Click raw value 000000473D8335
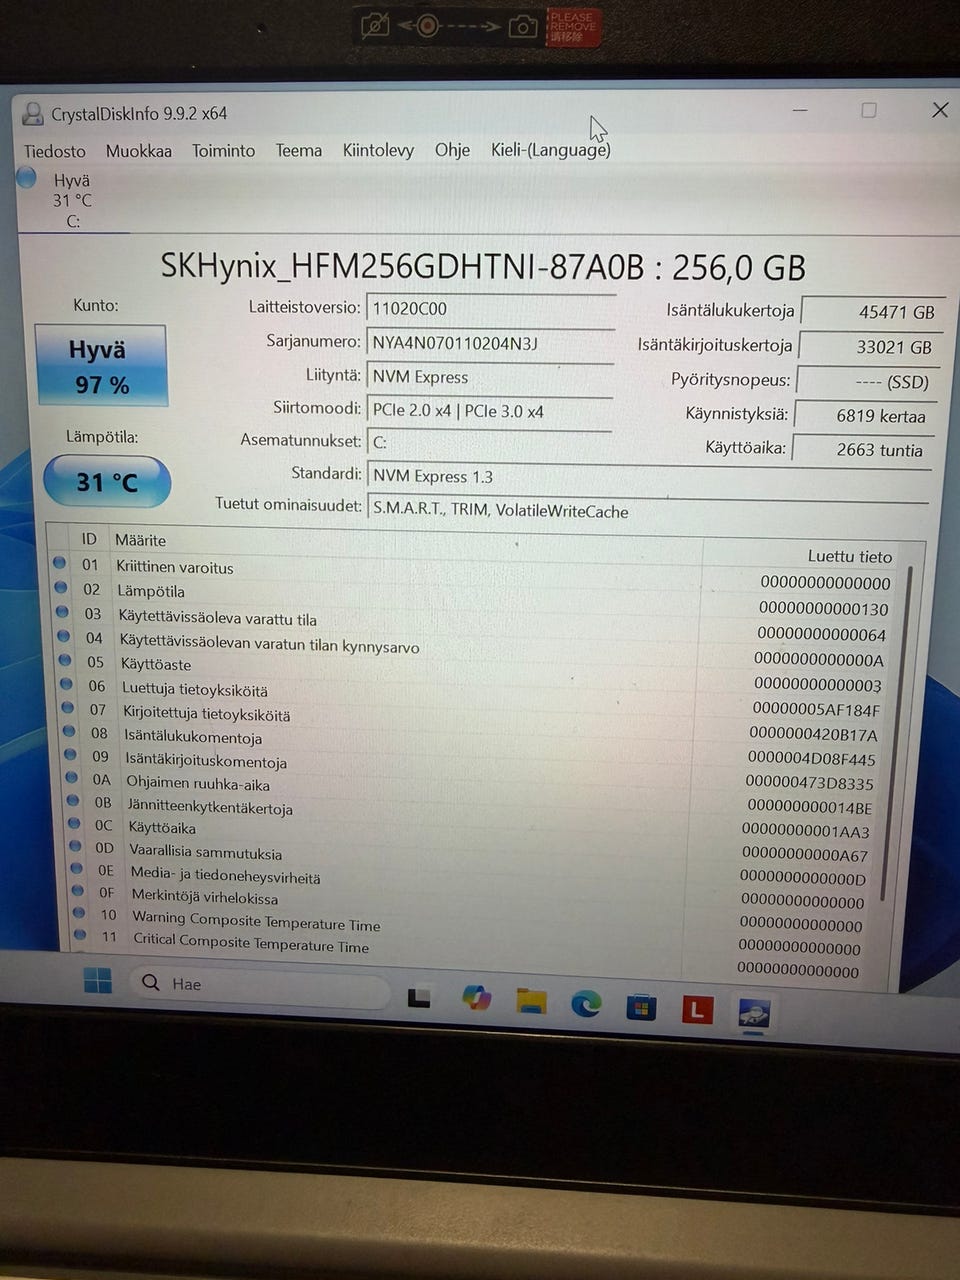Image resolution: width=960 pixels, height=1280 pixels. click(809, 783)
